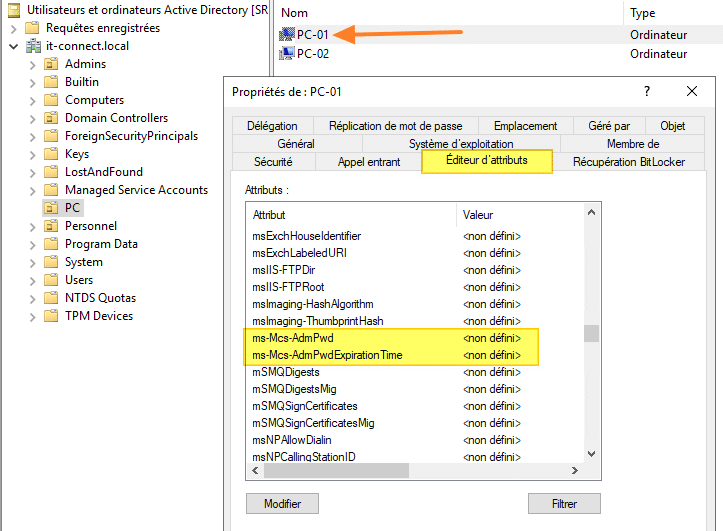Click the Keys folder icon
Viewport: 723px width, 531px height.
(51, 153)
